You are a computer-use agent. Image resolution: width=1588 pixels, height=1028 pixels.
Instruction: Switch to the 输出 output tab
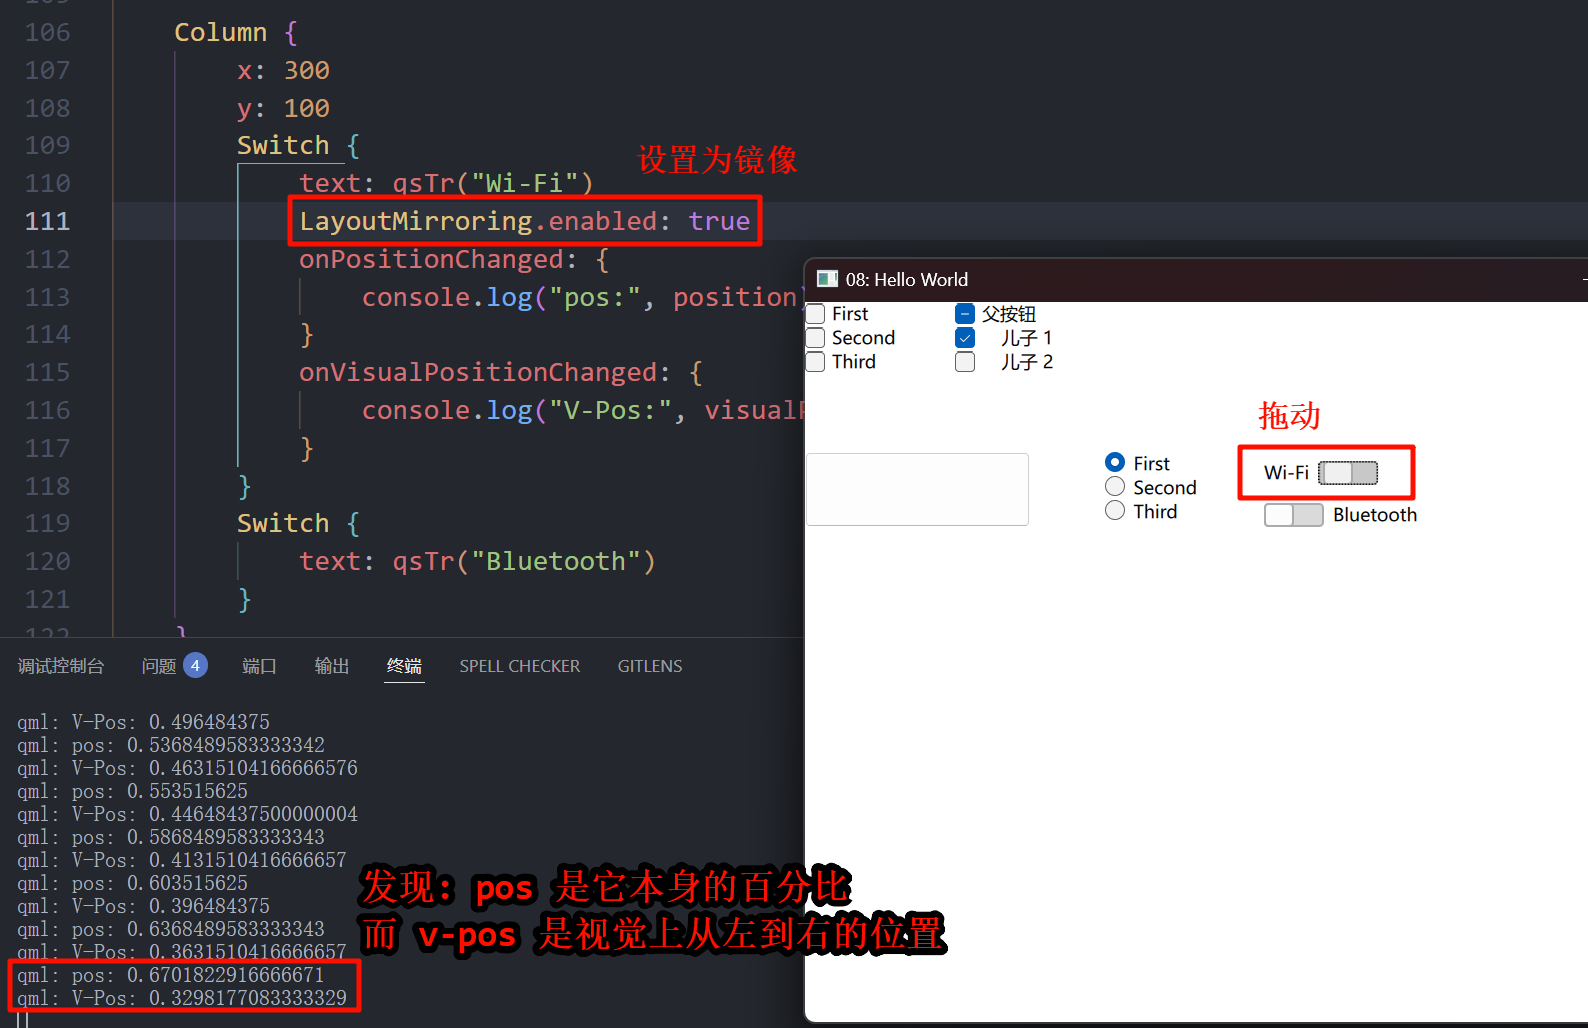click(332, 666)
